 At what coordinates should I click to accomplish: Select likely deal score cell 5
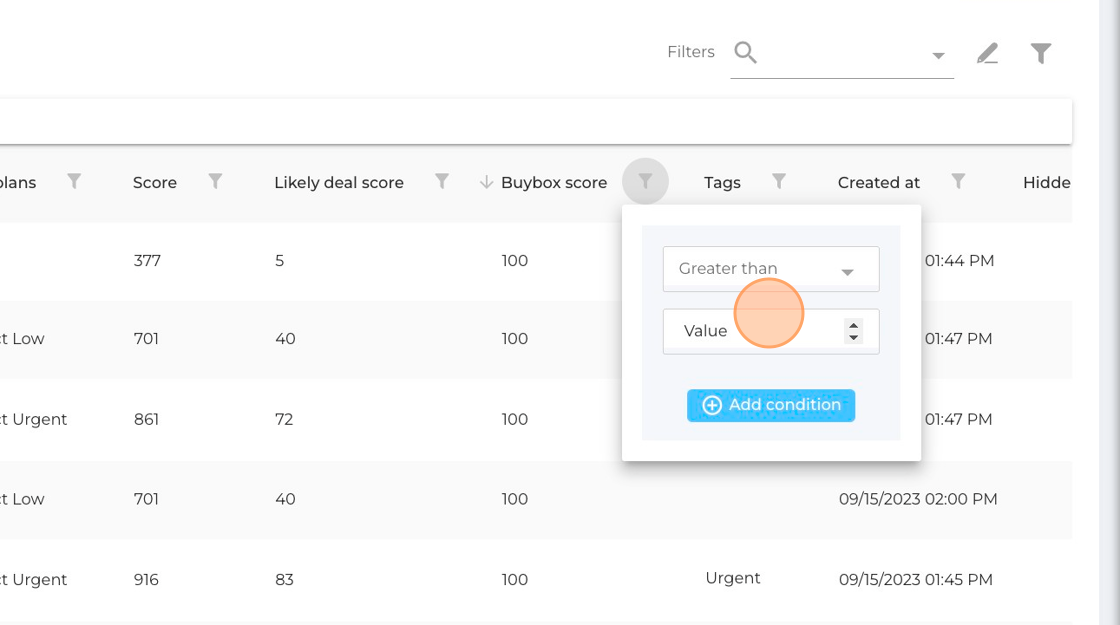pyautogui.click(x=279, y=261)
